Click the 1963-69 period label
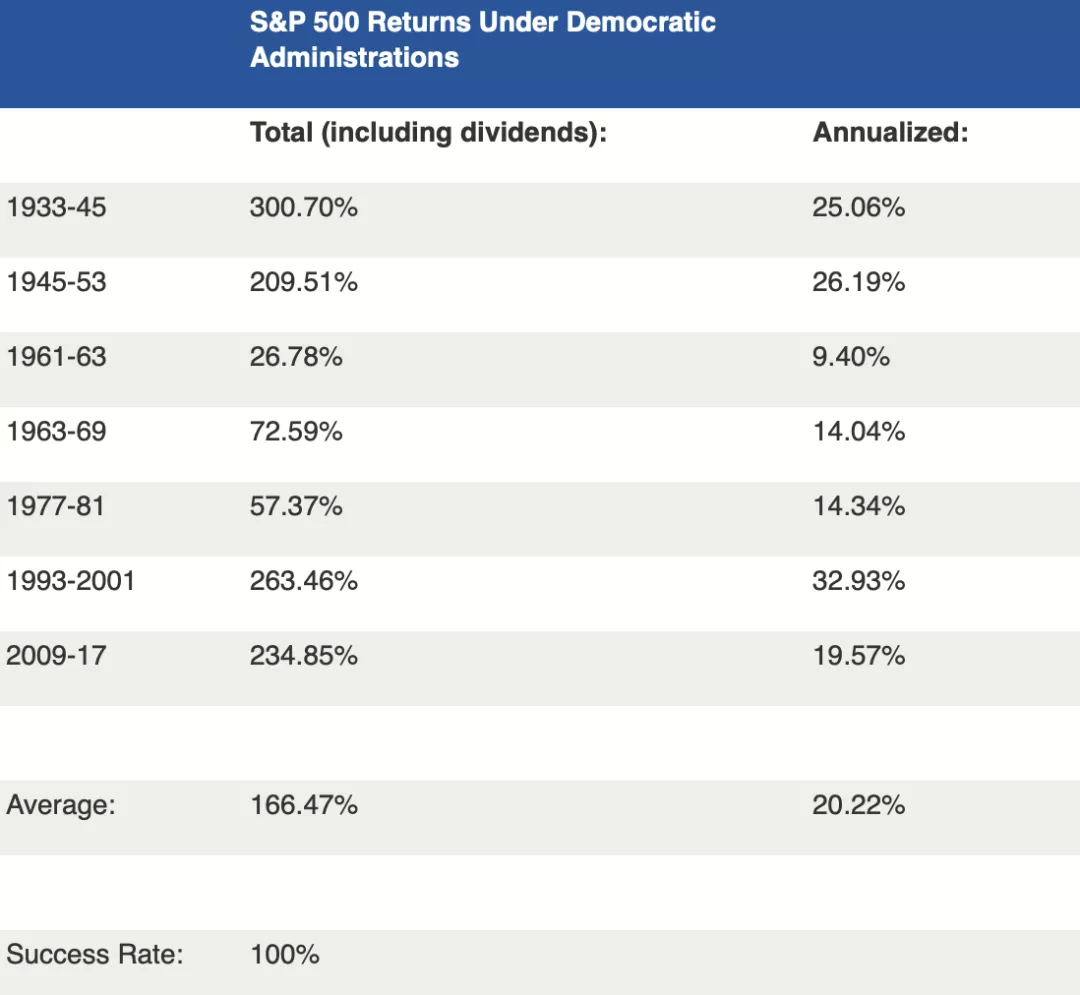This screenshot has width=1080, height=995. tap(56, 432)
